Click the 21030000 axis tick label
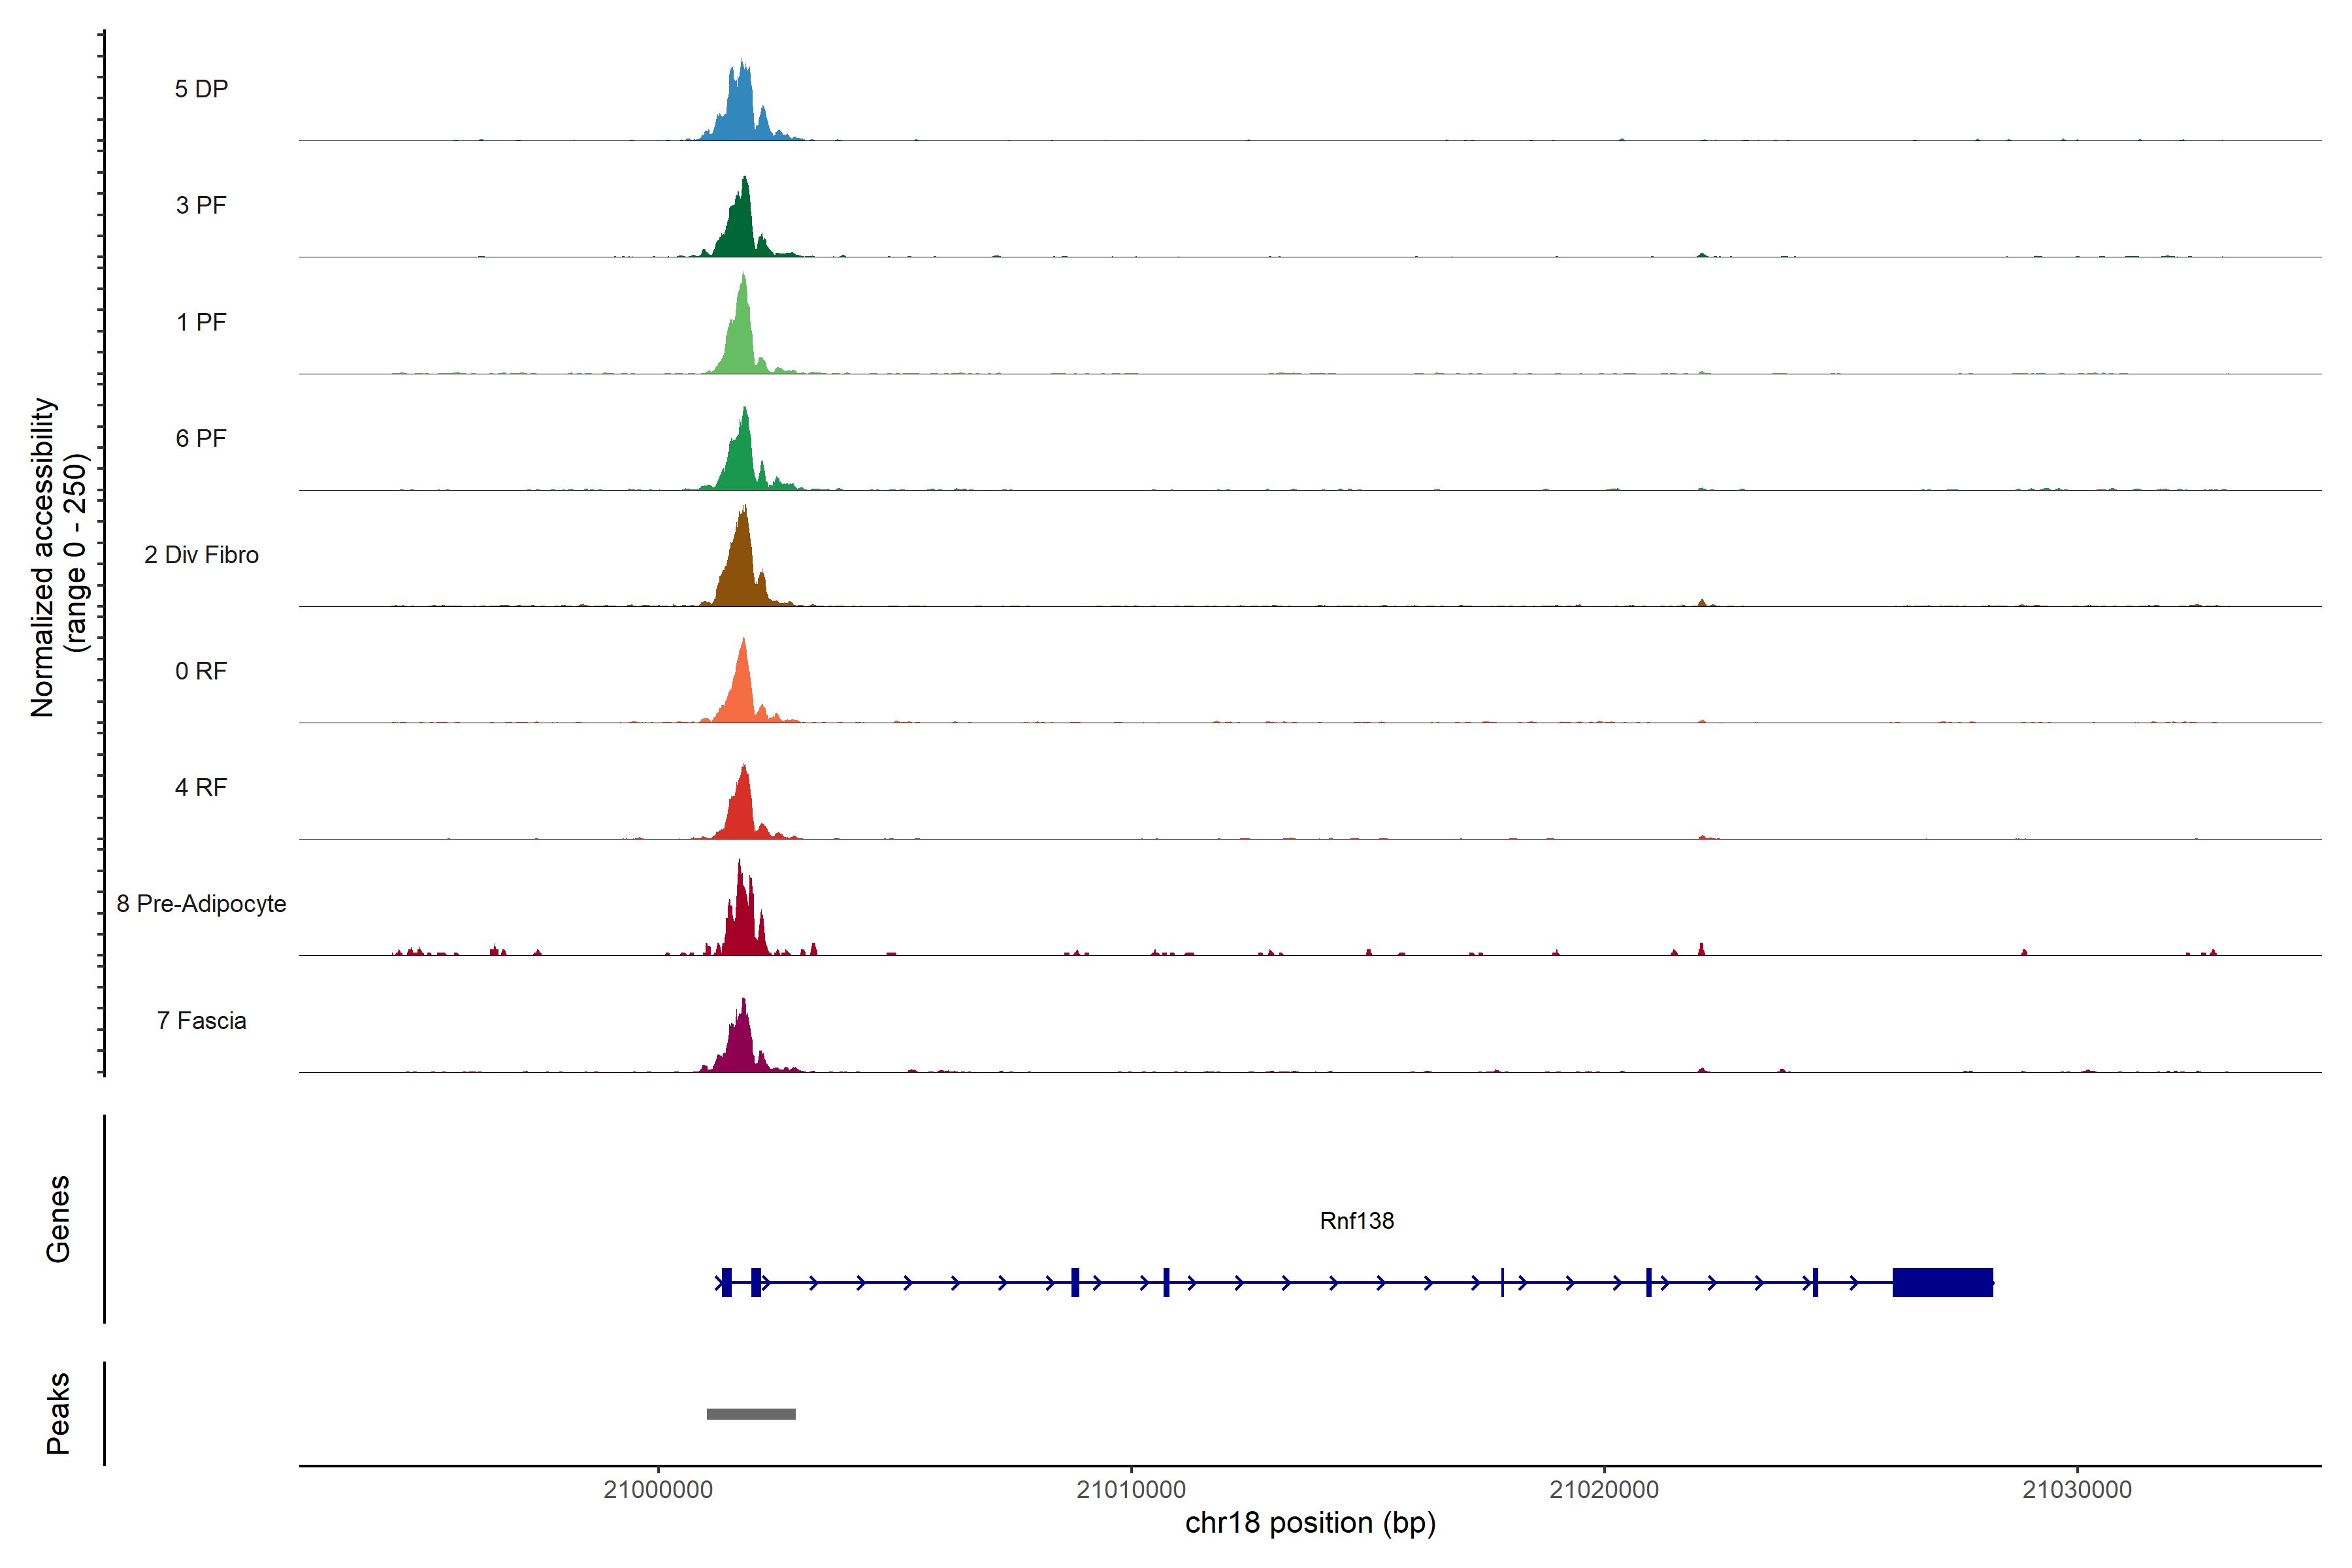 (2077, 1490)
